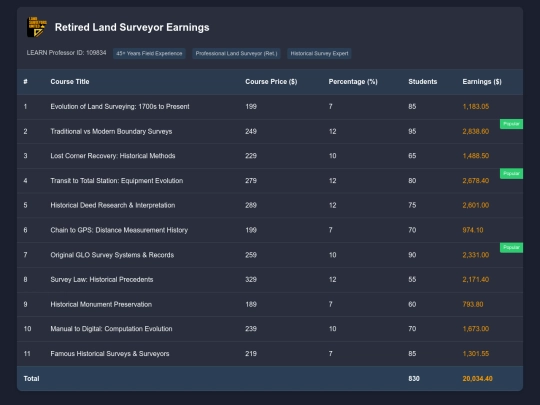Select Transit to Total Station: Equipment Evolution
The width and height of the screenshot is (540, 405).
coord(117,180)
